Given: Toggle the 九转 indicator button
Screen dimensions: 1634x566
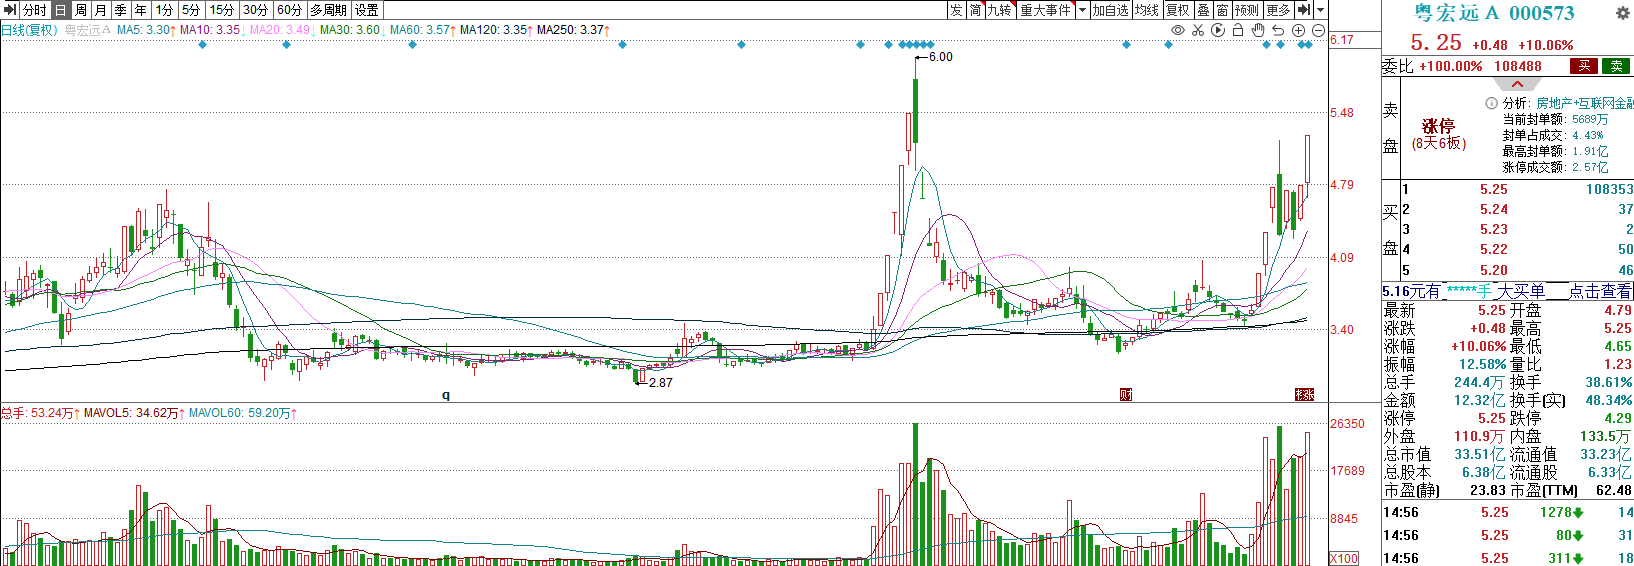Looking at the screenshot, I should tap(1000, 10).
